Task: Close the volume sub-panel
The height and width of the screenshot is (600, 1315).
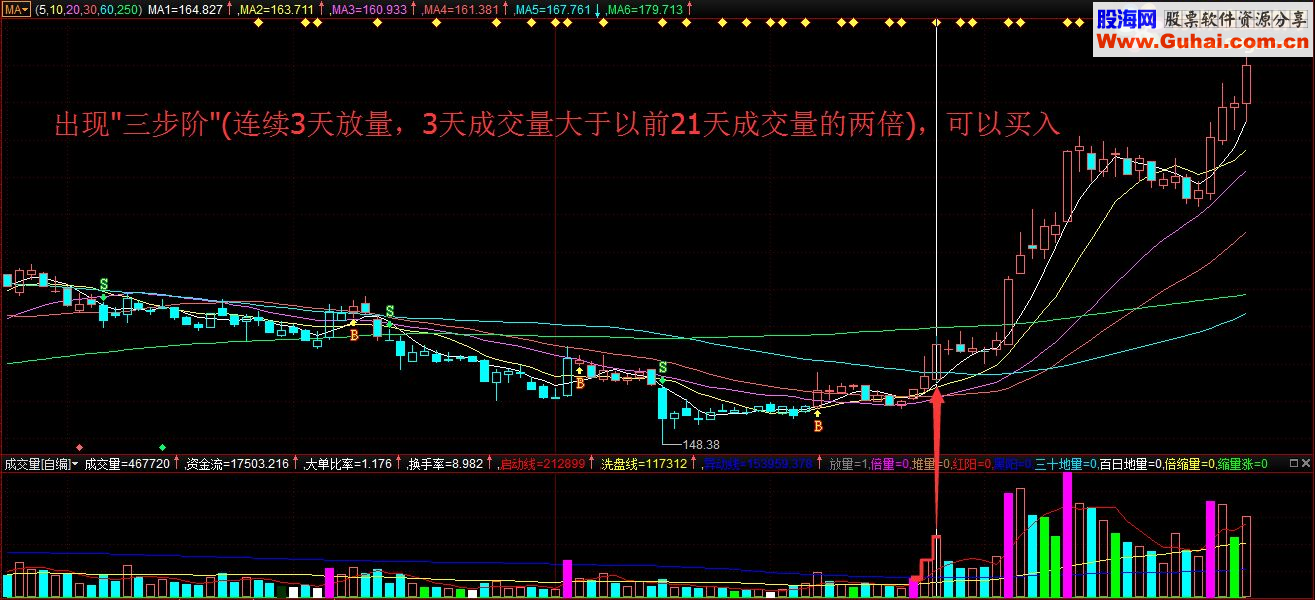Action: (x=1306, y=464)
